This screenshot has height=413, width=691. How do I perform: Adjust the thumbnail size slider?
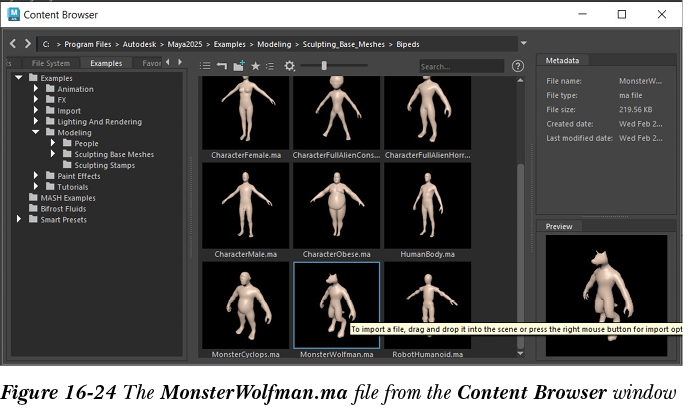(x=323, y=66)
